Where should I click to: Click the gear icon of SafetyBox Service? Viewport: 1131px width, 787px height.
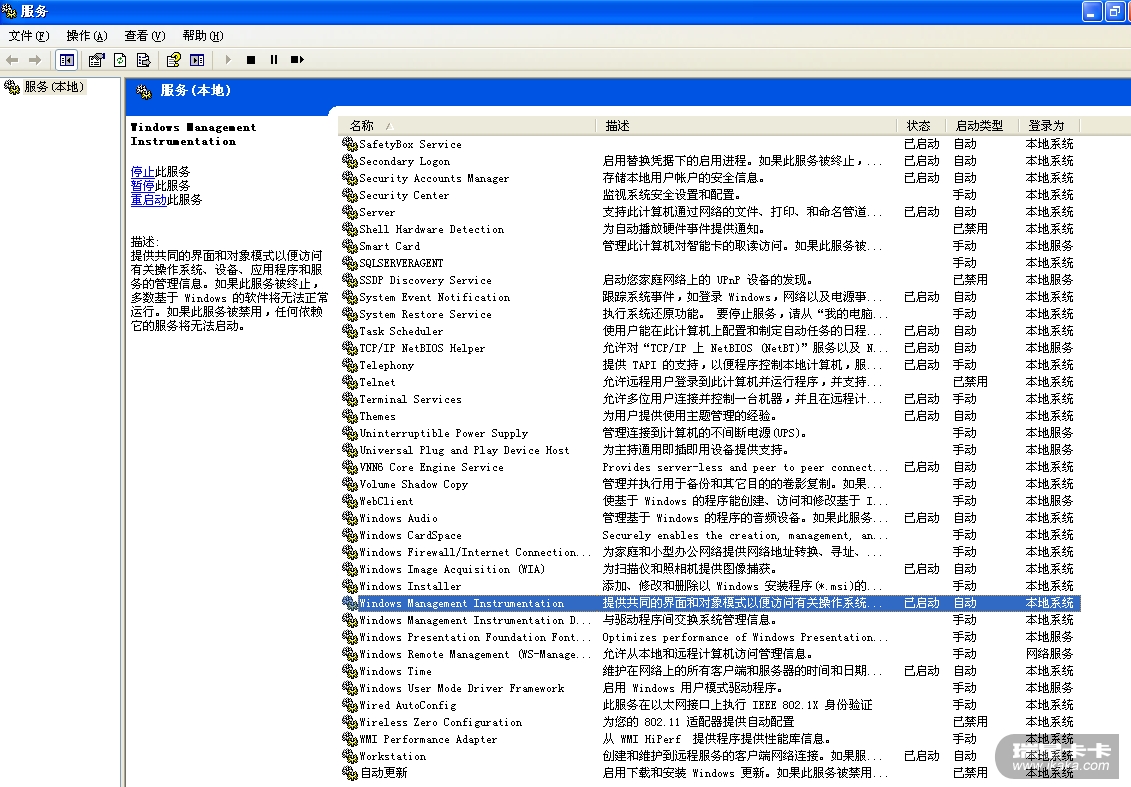click(350, 144)
